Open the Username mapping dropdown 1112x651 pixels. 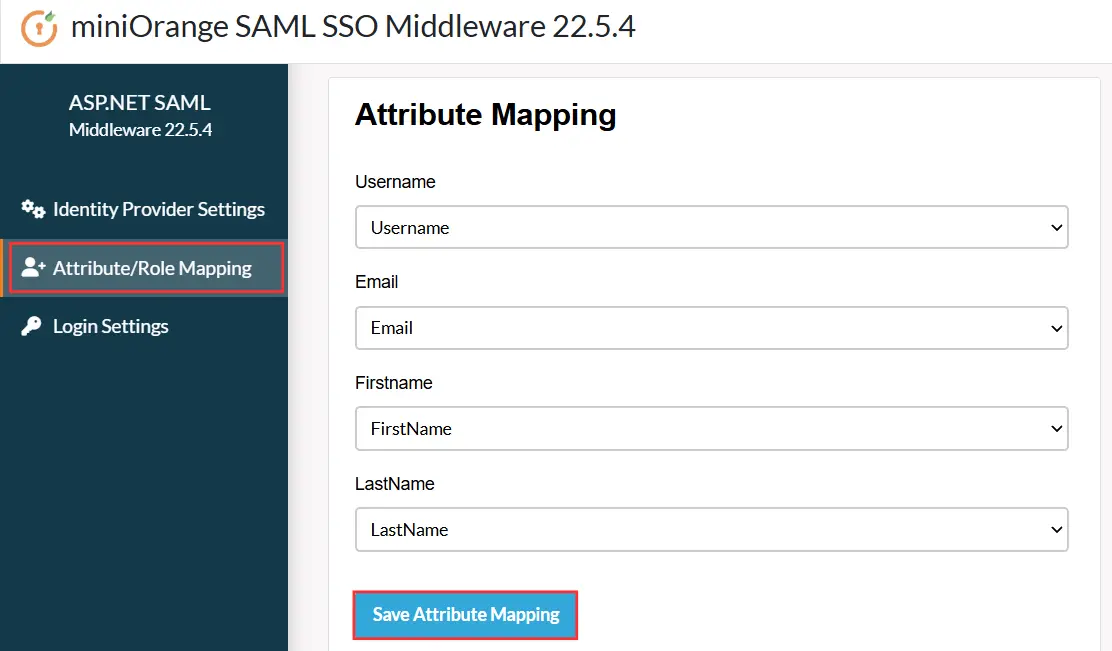pos(711,227)
